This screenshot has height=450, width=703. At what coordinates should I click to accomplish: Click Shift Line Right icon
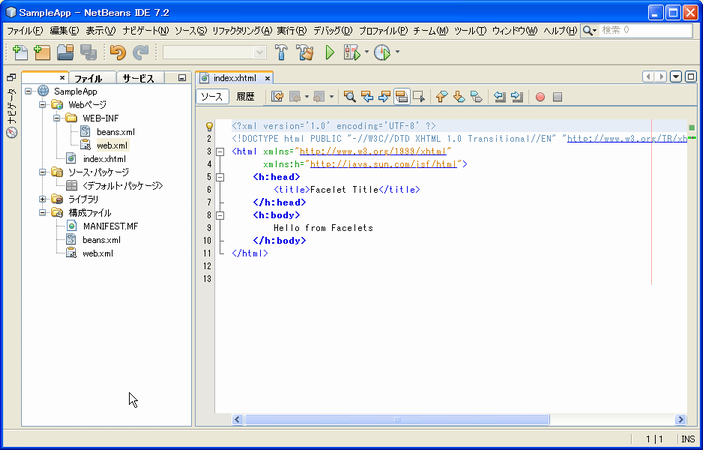(x=517, y=97)
